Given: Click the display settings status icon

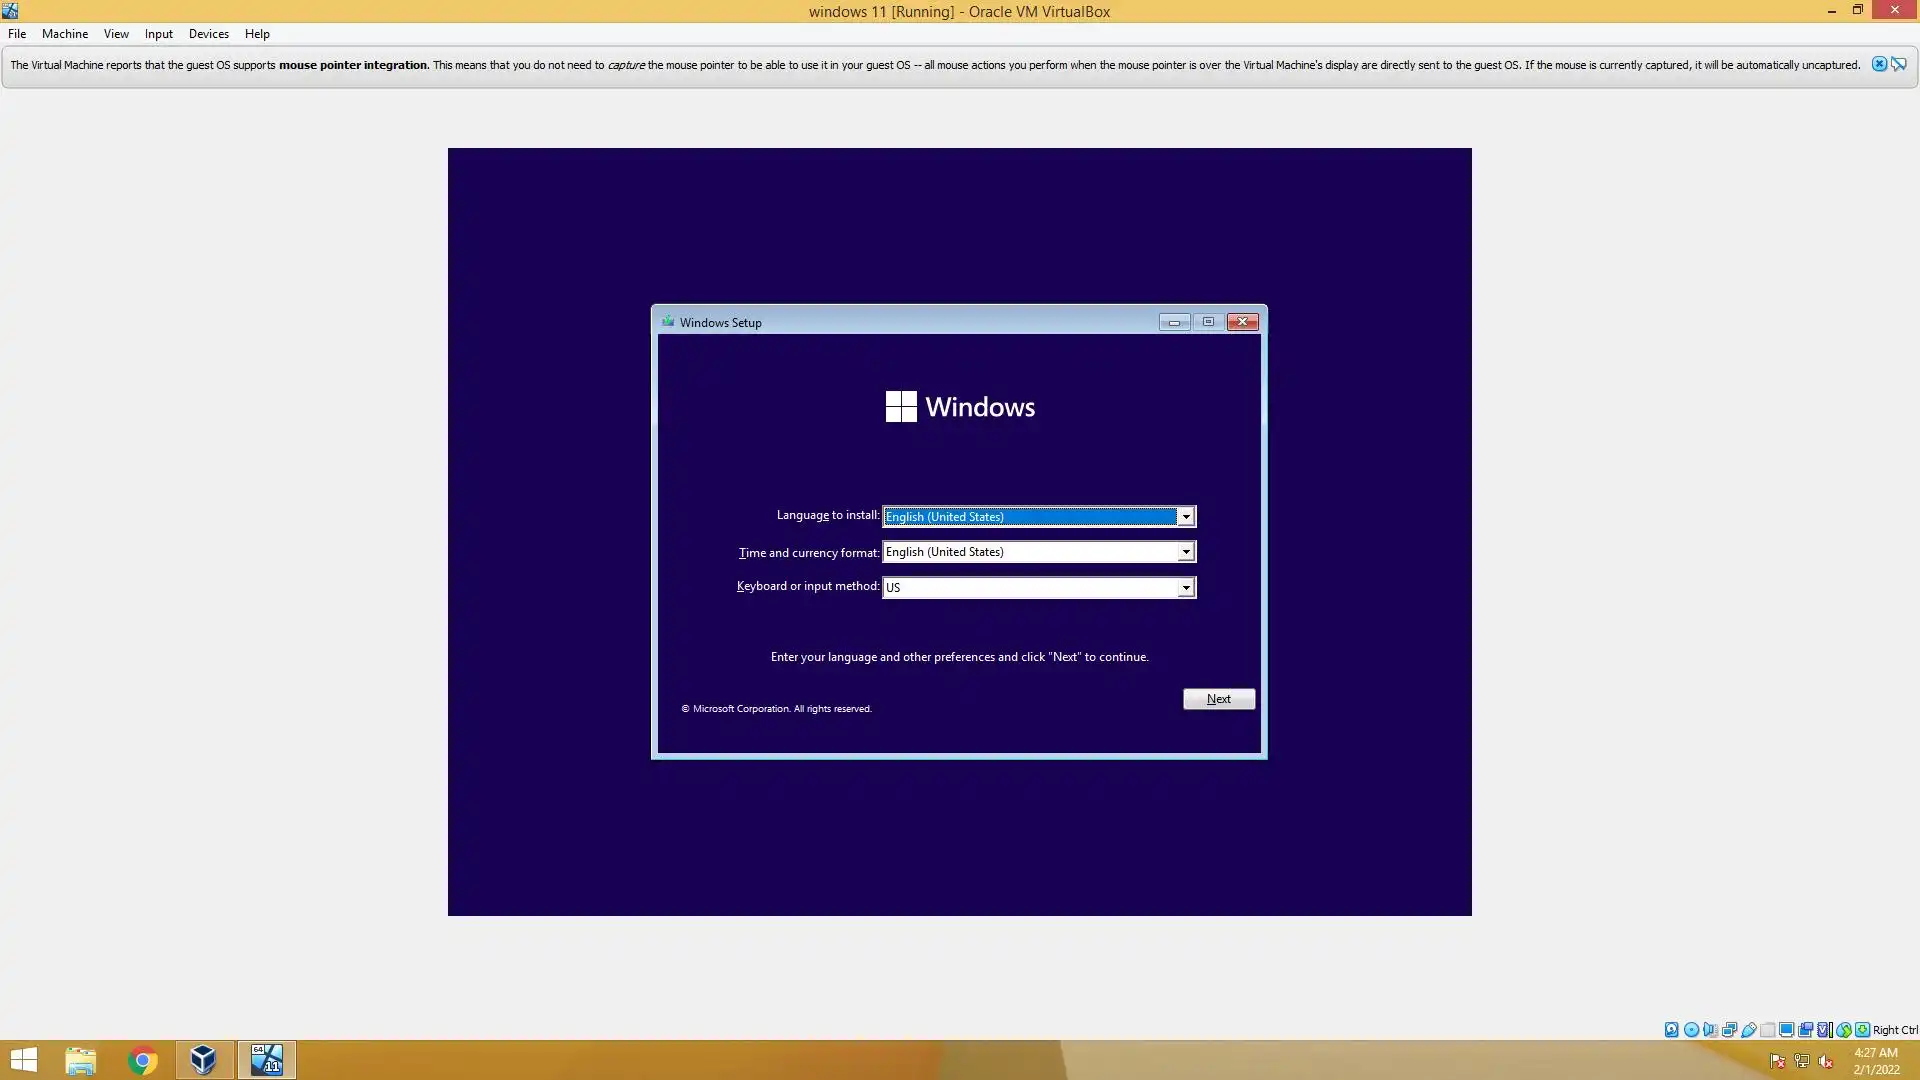Looking at the screenshot, I should coord(1786,1030).
